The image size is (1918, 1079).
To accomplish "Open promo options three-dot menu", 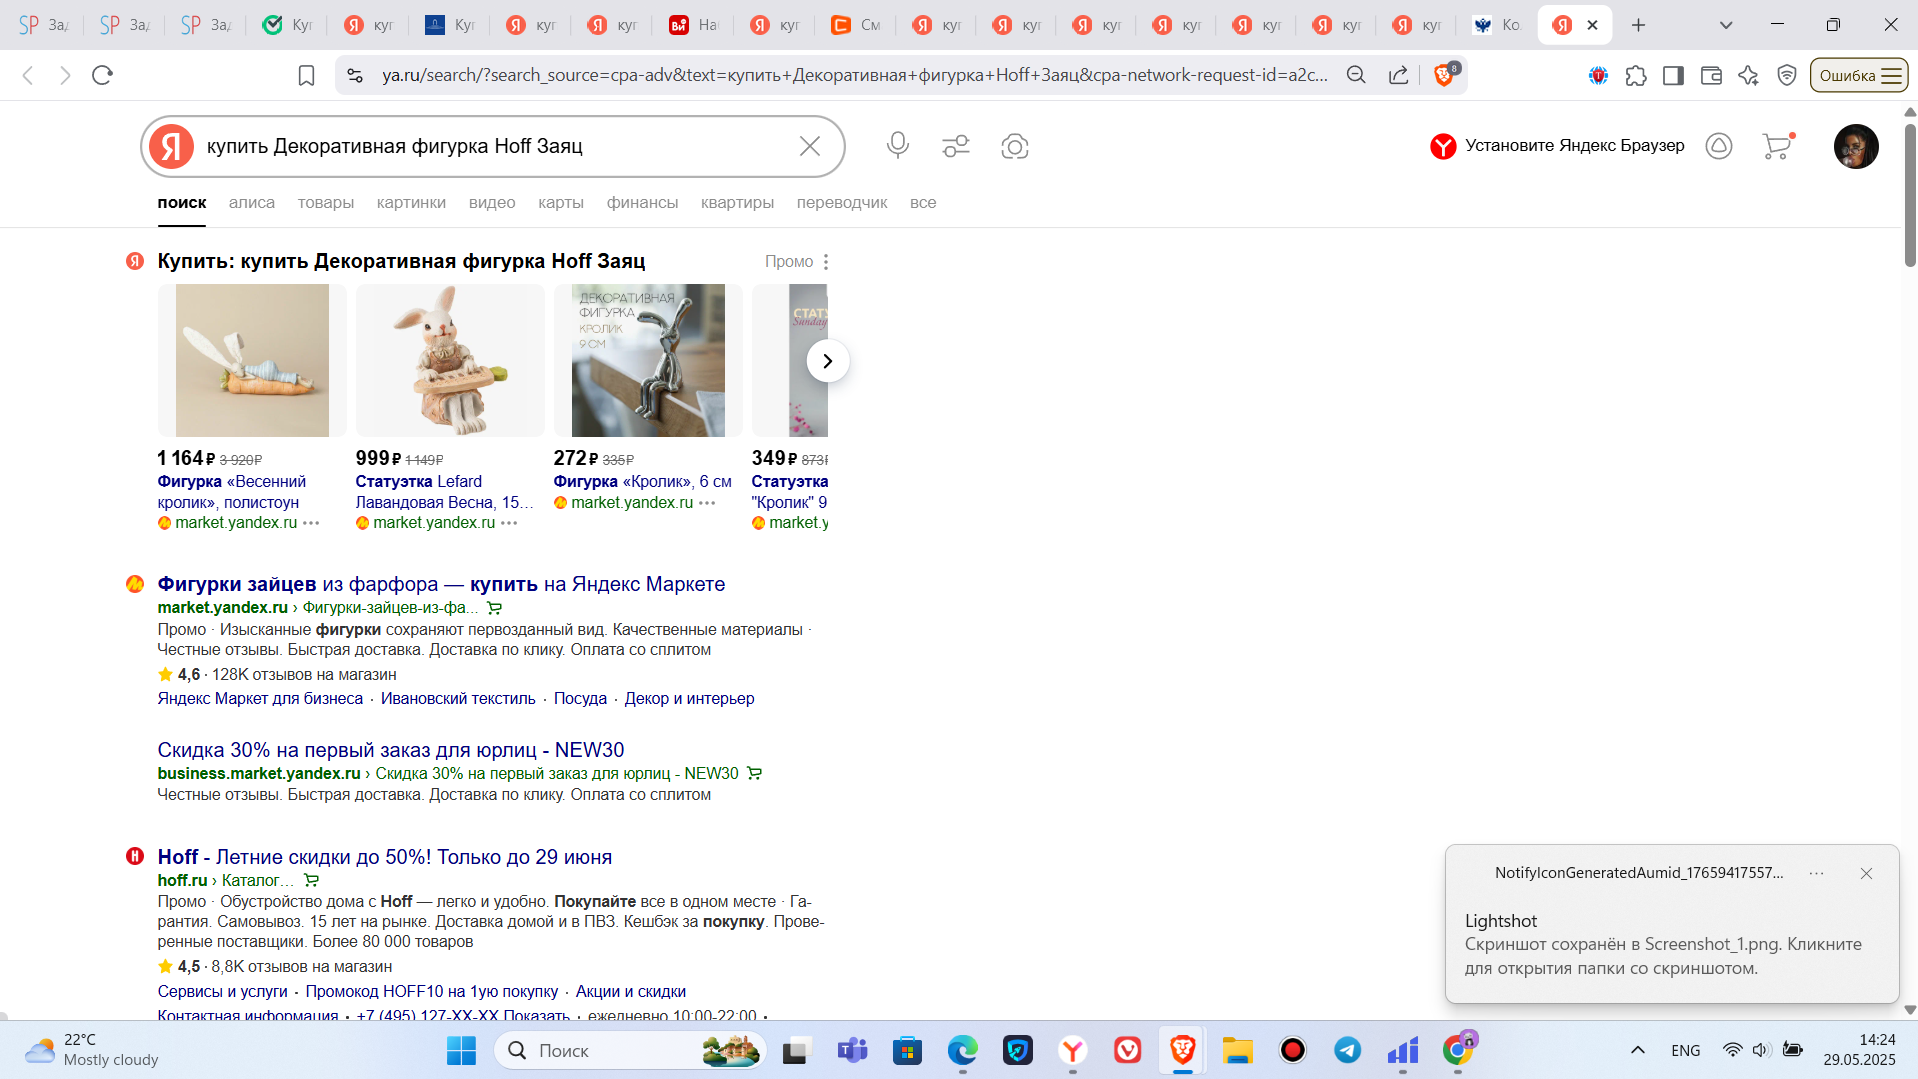I will click(826, 262).
